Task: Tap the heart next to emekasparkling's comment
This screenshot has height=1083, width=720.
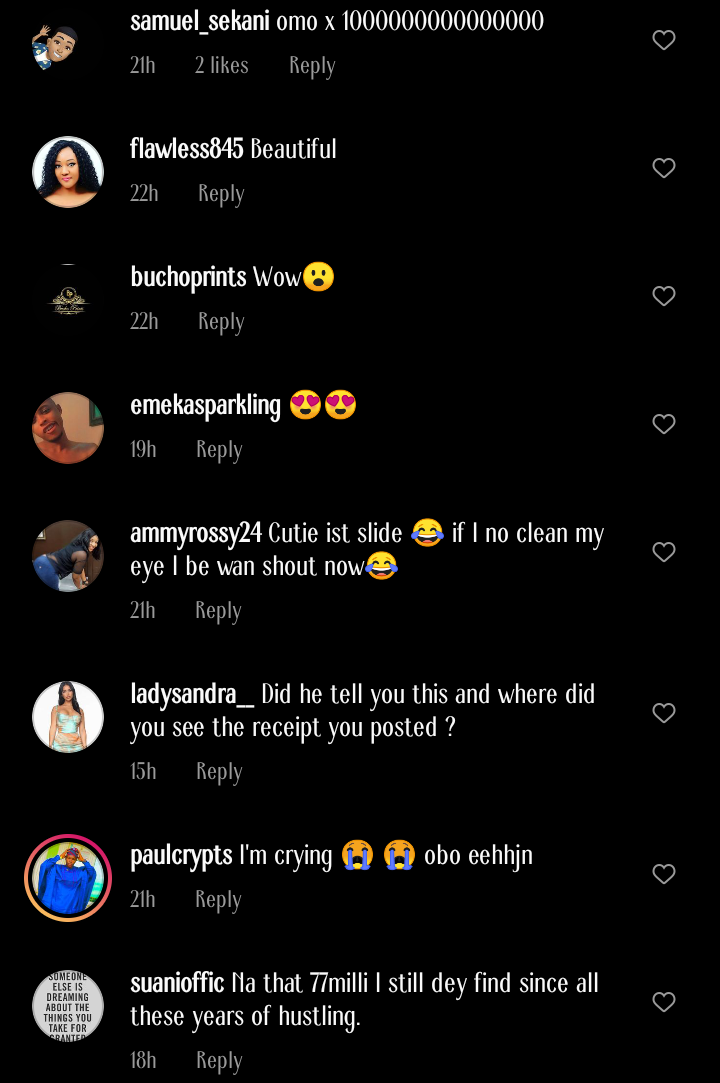Action: click(664, 424)
